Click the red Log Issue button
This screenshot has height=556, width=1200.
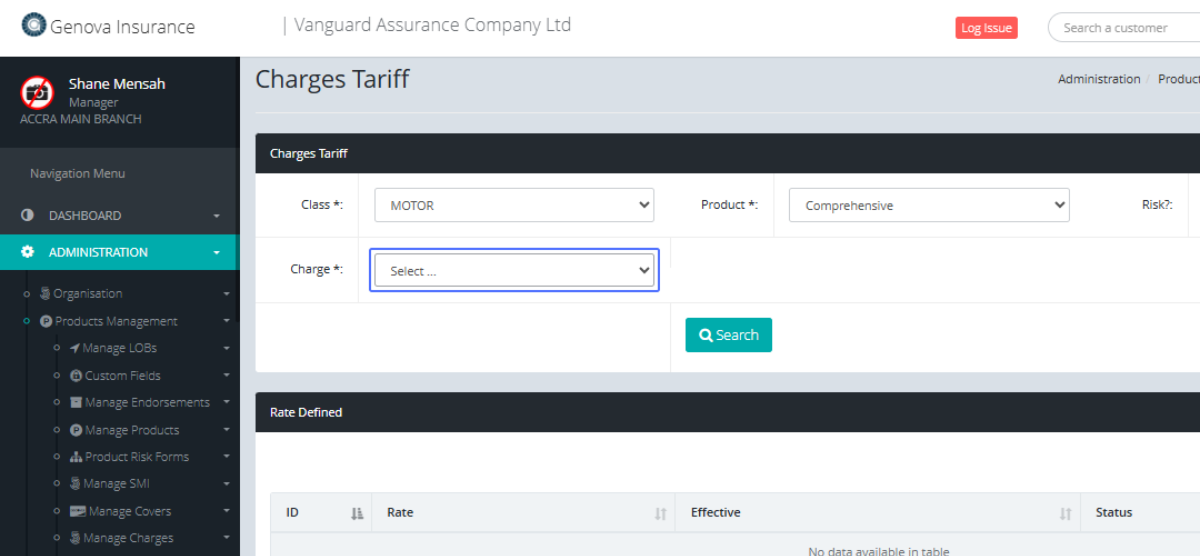tap(986, 28)
